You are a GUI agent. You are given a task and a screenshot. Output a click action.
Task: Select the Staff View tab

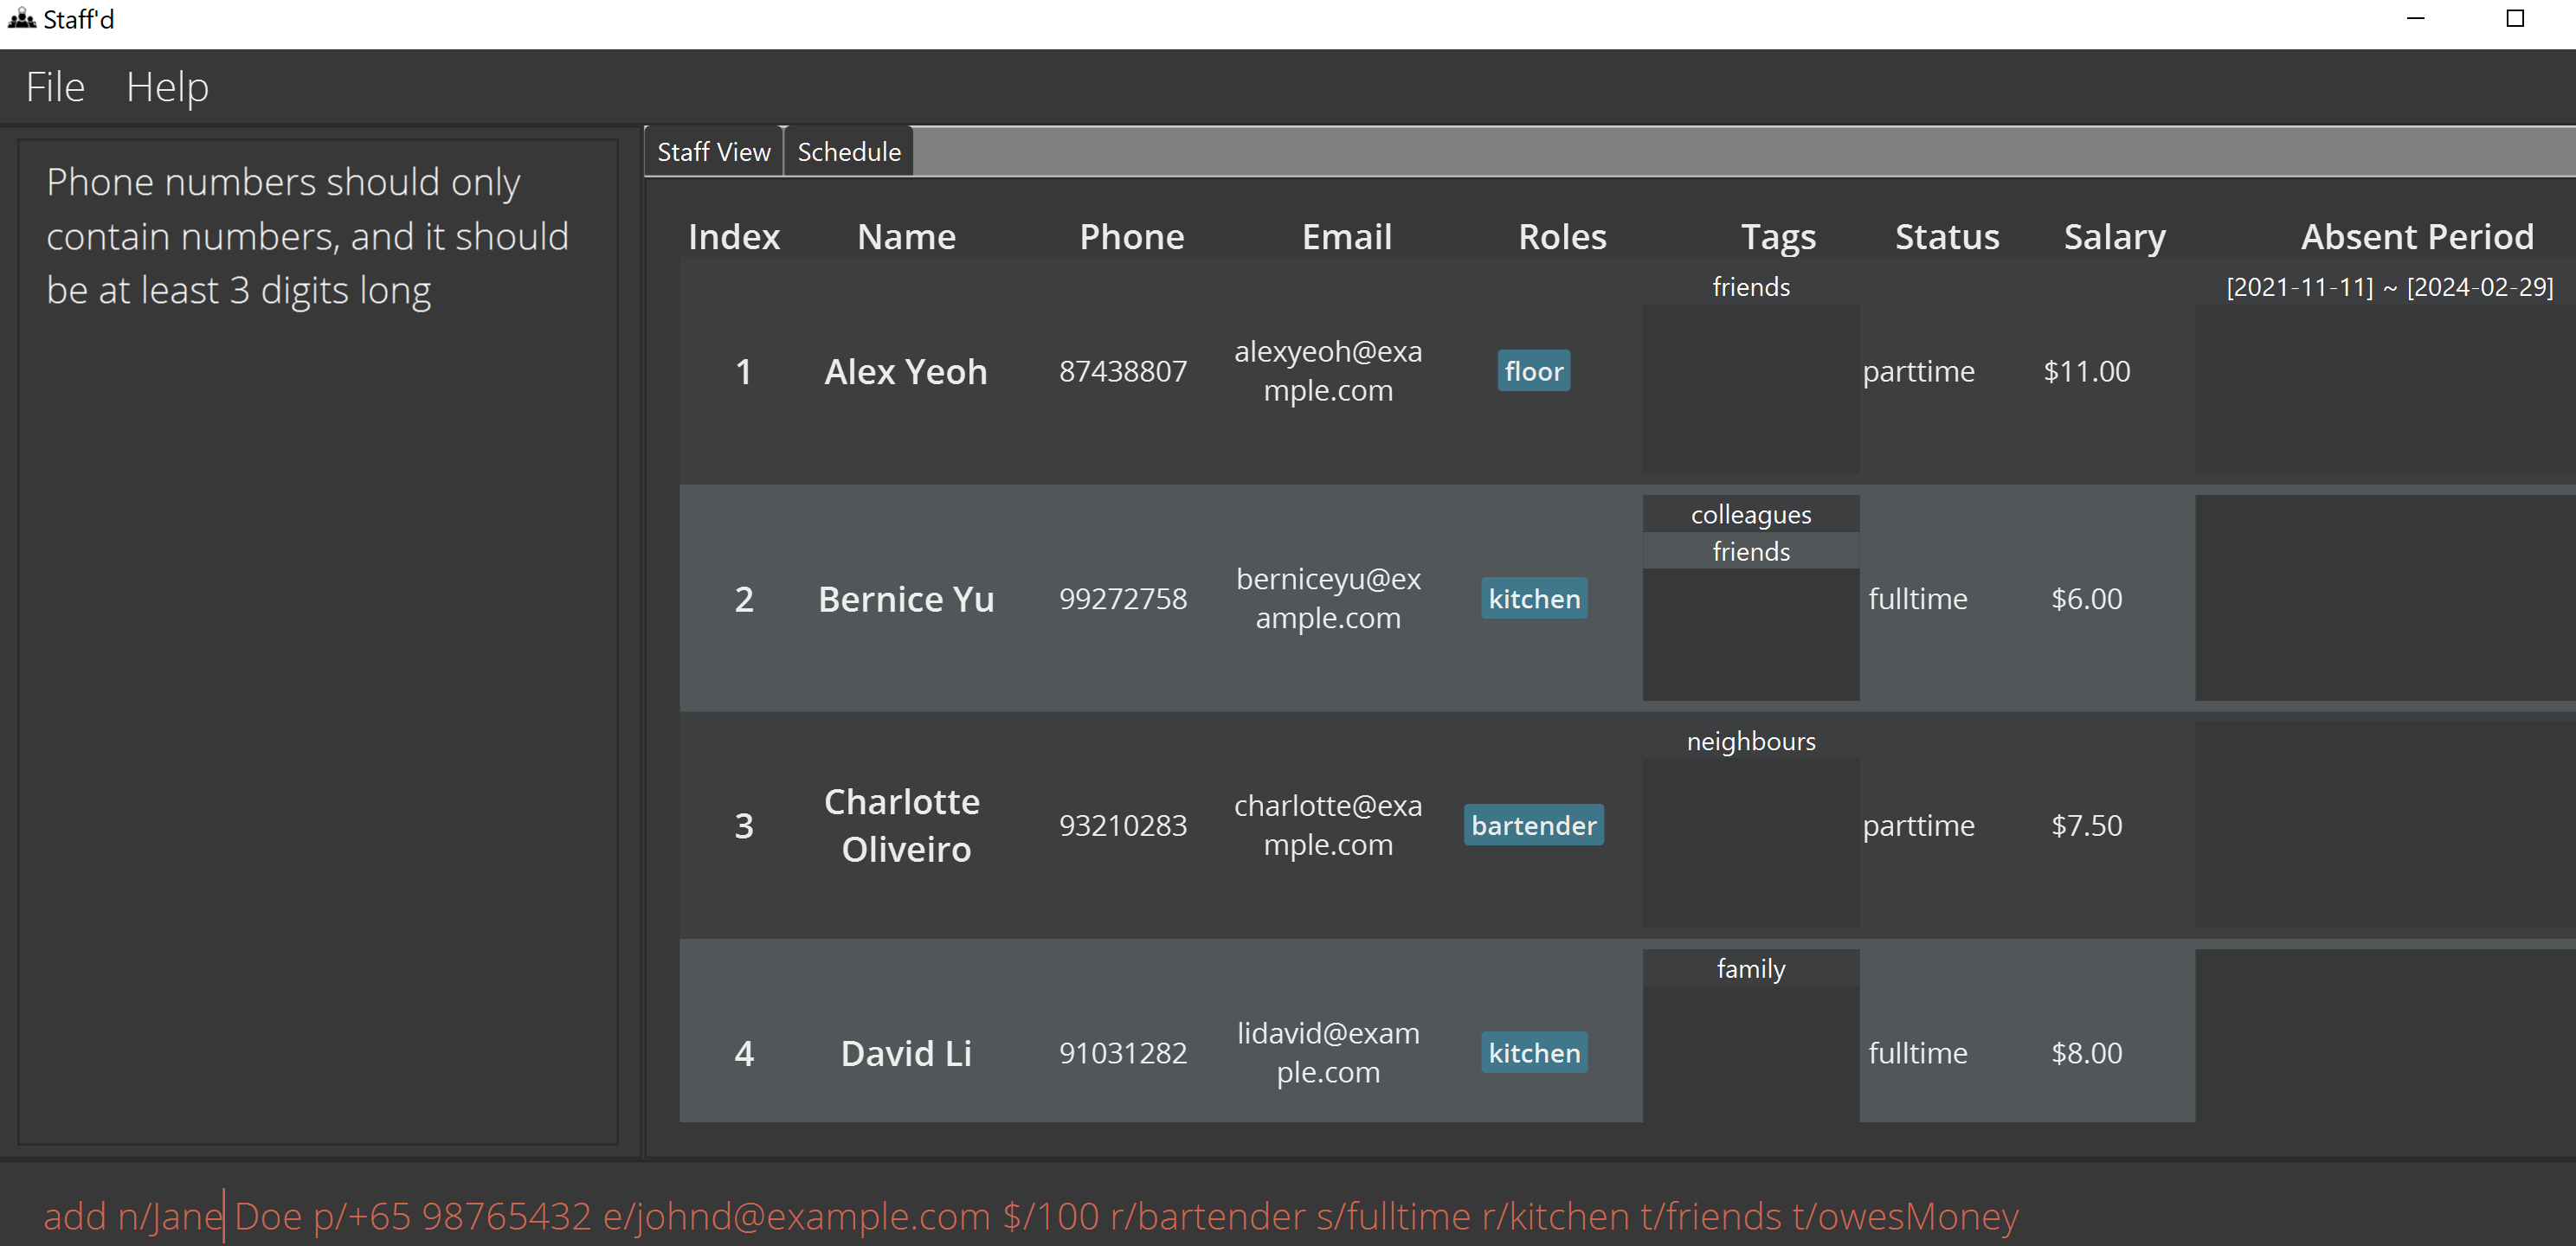pyautogui.click(x=713, y=152)
